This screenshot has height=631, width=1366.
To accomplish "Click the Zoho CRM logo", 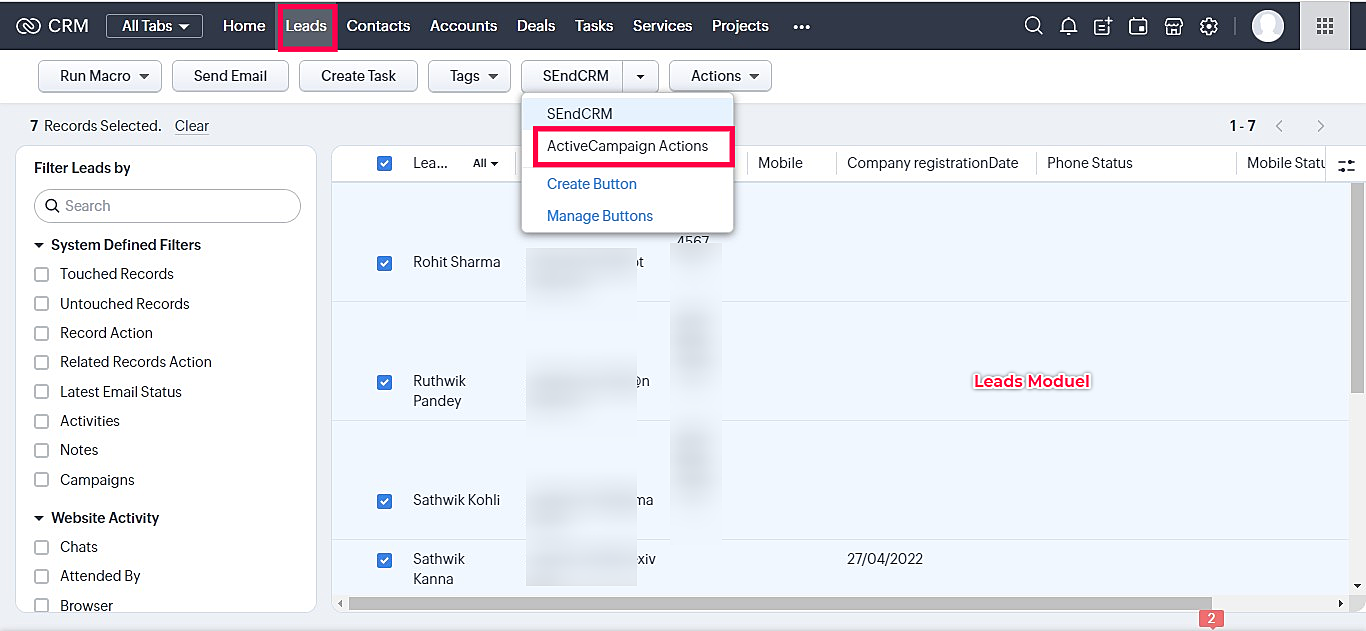I will (53, 26).
